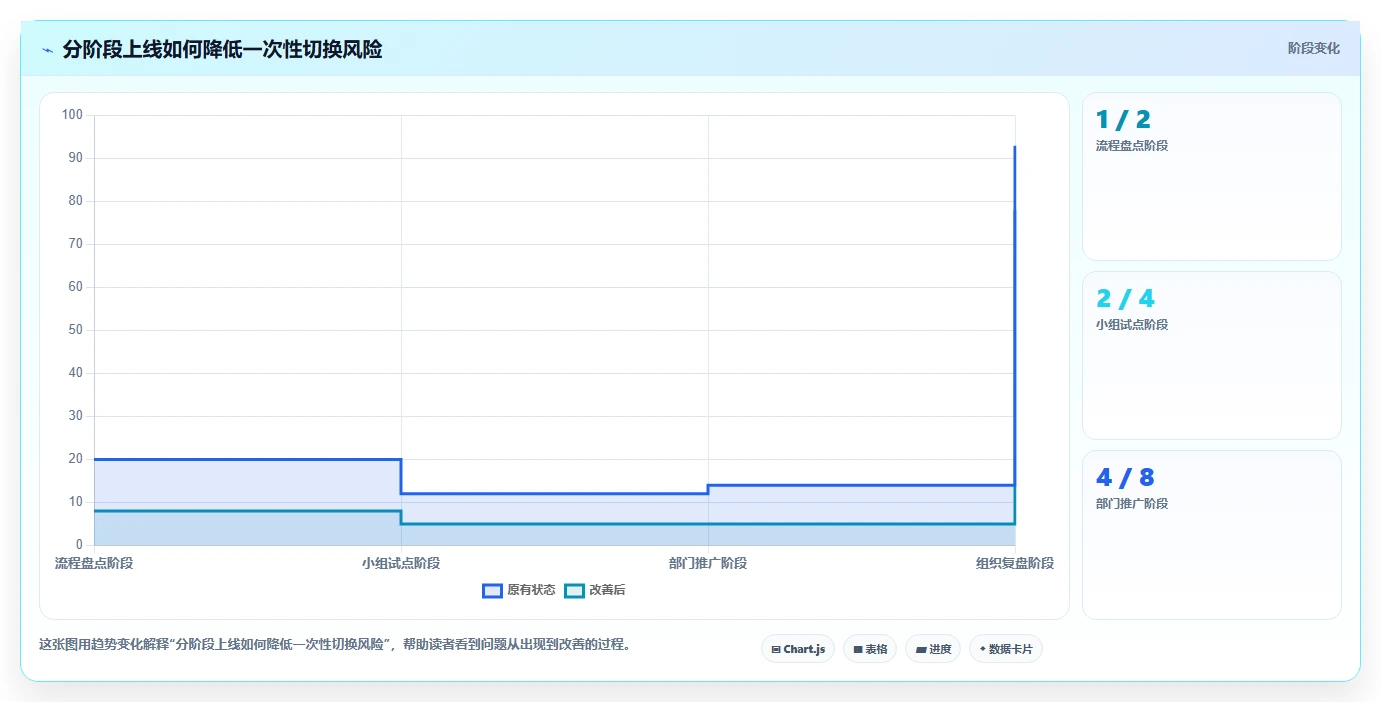Click the icon in the 表格 chip

pyautogui.click(x=858, y=649)
